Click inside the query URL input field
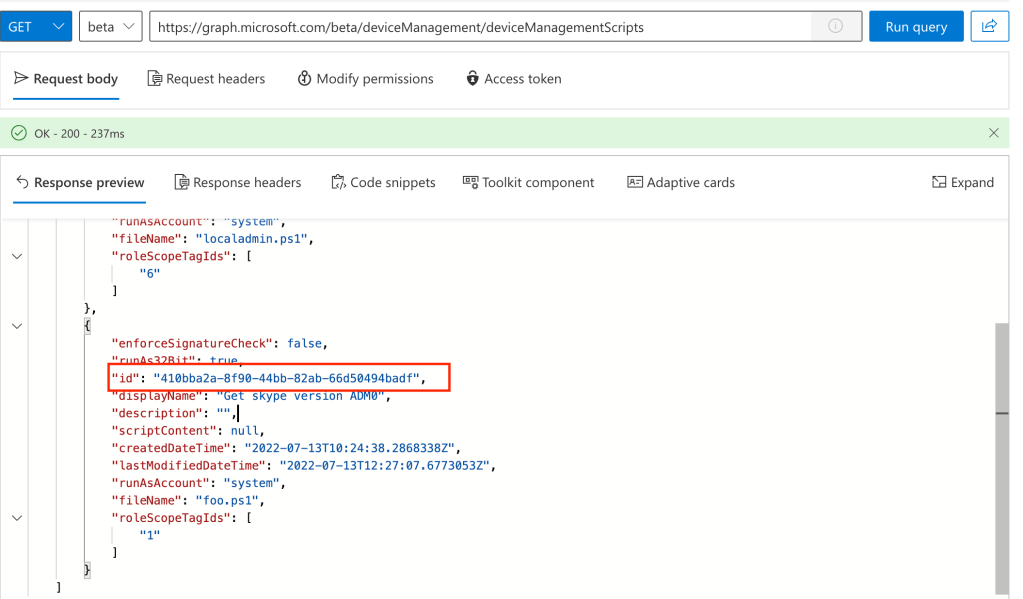 (480, 27)
